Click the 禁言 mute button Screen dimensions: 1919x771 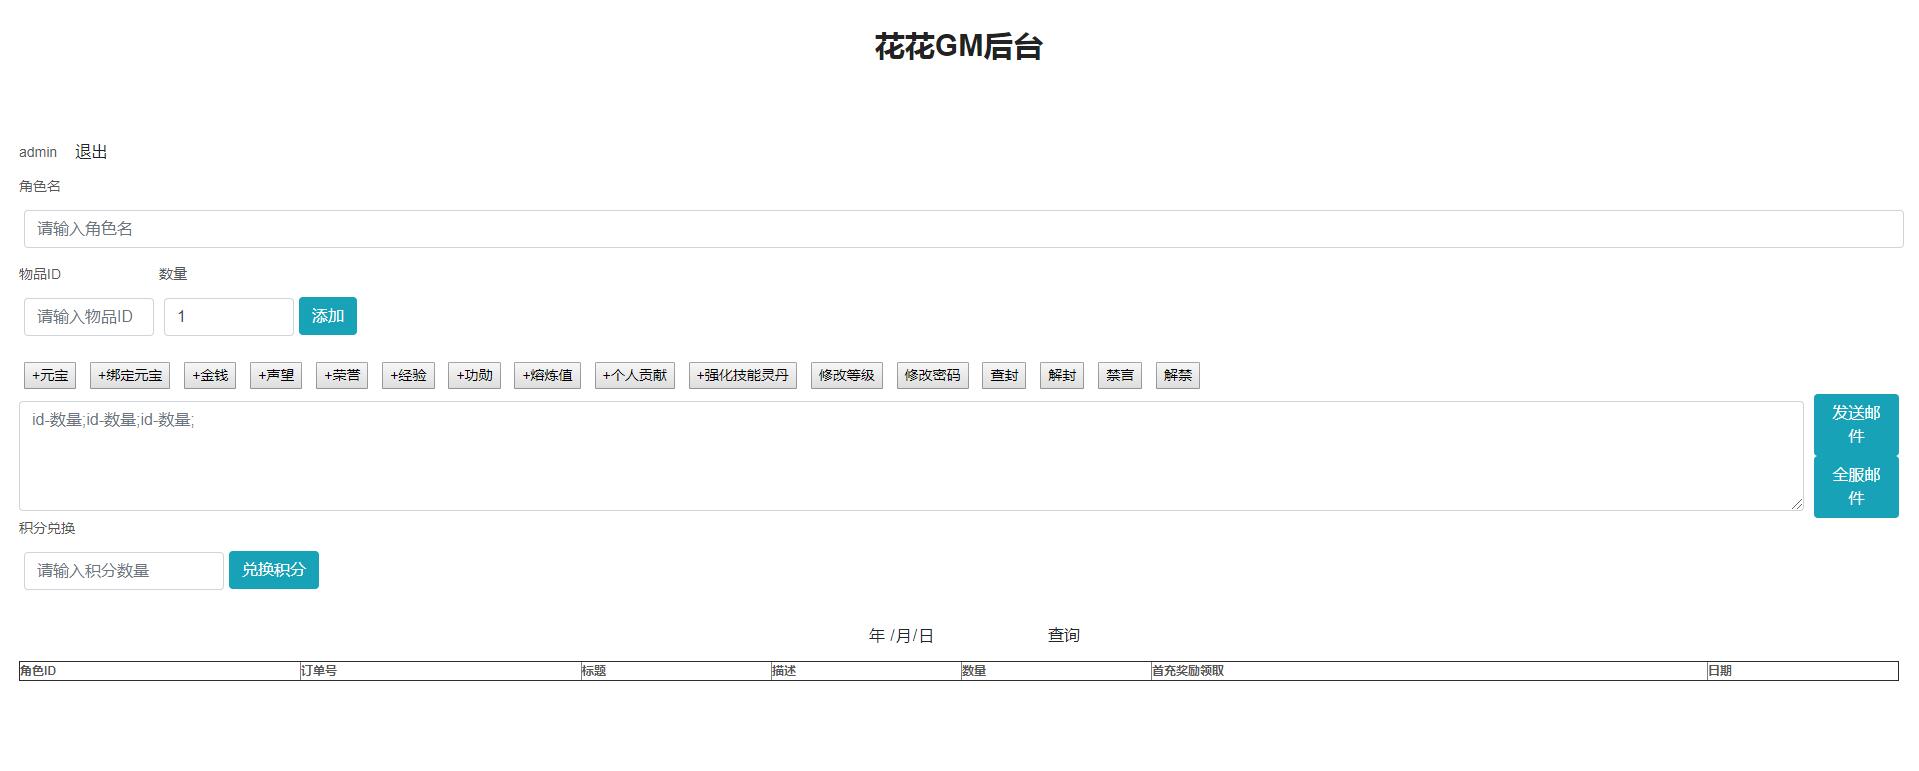pyautogui.click(x=1119, y=376)
